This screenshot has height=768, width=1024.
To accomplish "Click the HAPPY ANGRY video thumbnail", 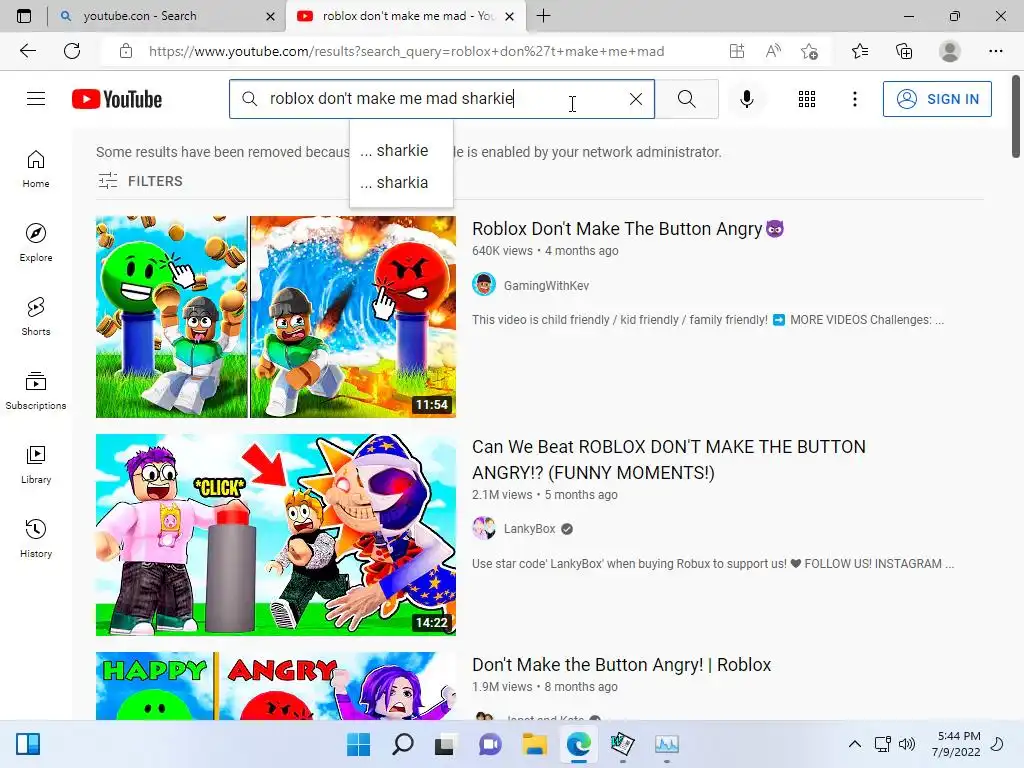I will (276, 686).
